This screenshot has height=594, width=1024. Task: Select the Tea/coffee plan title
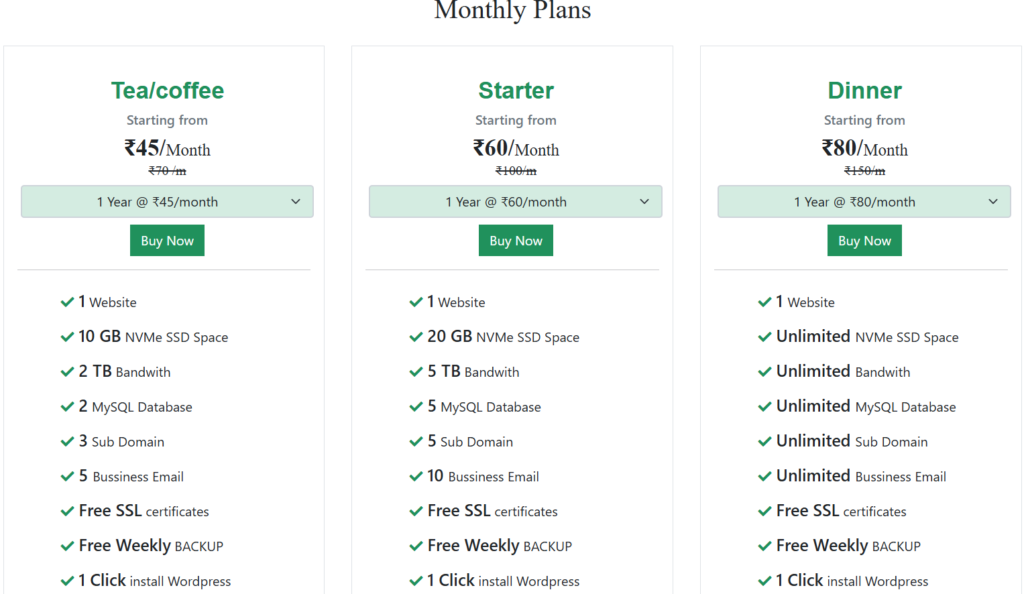tap(166, 90)
